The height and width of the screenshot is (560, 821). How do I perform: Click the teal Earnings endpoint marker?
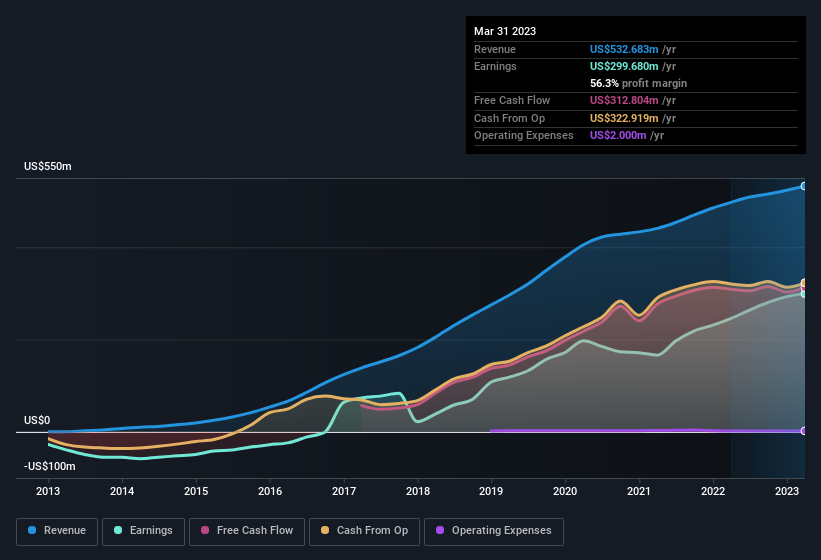click(804, 294)
